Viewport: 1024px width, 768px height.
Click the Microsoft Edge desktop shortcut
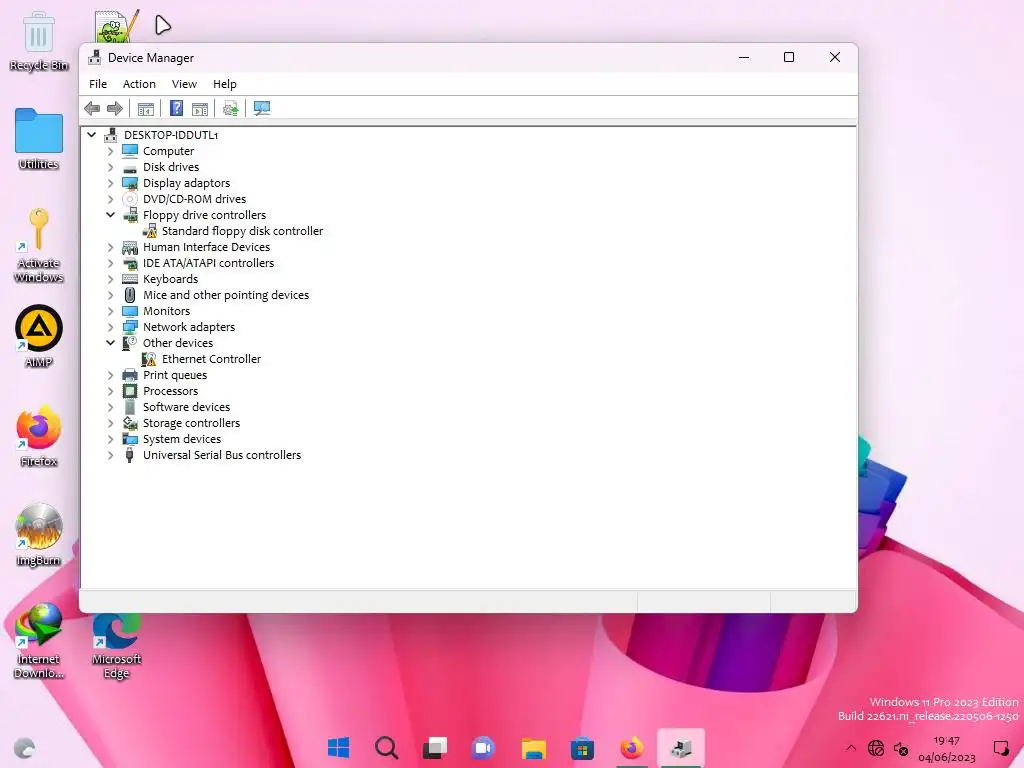(x=116, y=645)
